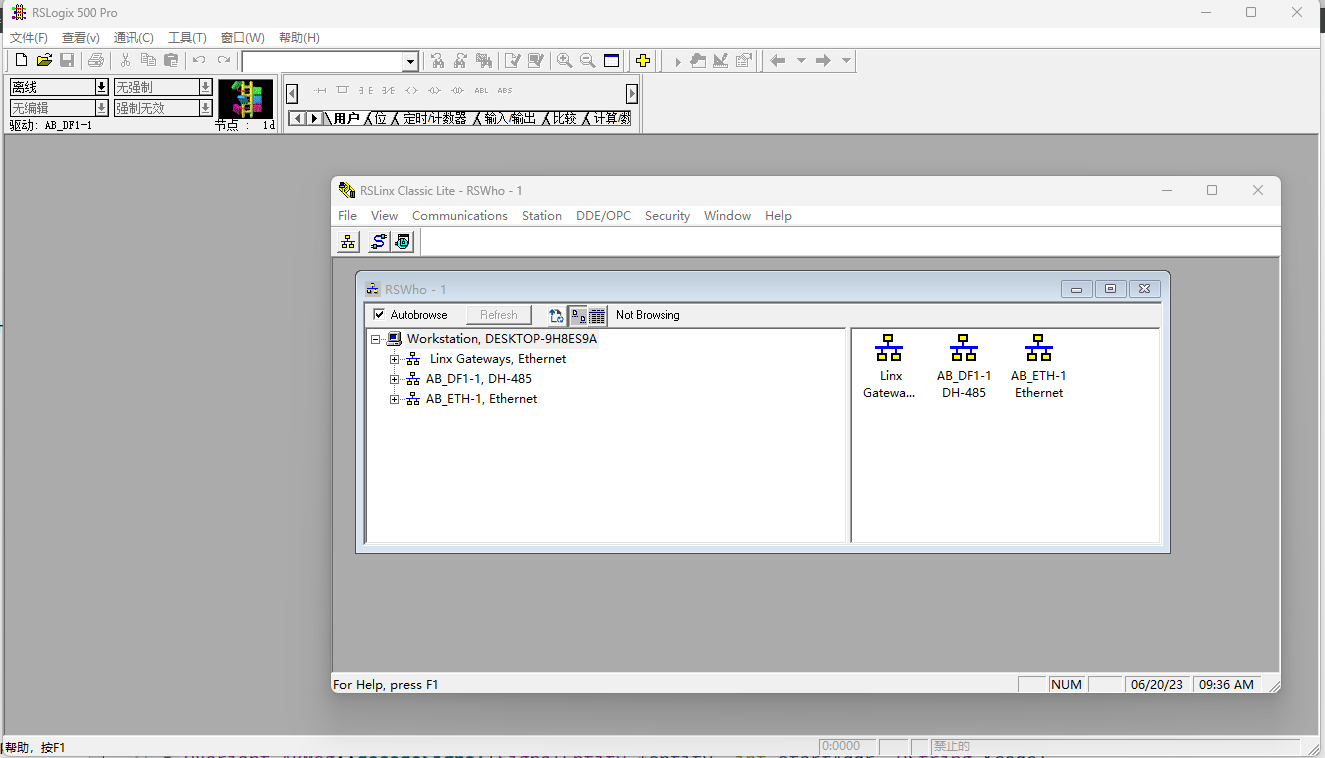Image resolution: width=1325 pixels, height=758 pixels.
Task: Expand AB_ETH-1, Ethernet node
Action: (x=395, y=399)
